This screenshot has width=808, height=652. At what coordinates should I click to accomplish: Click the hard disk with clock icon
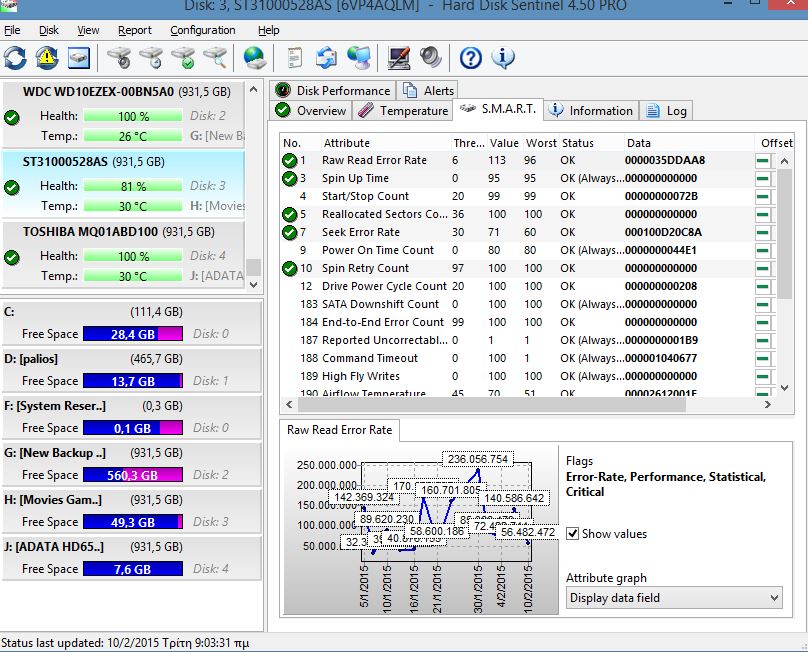tap(152, 57)
